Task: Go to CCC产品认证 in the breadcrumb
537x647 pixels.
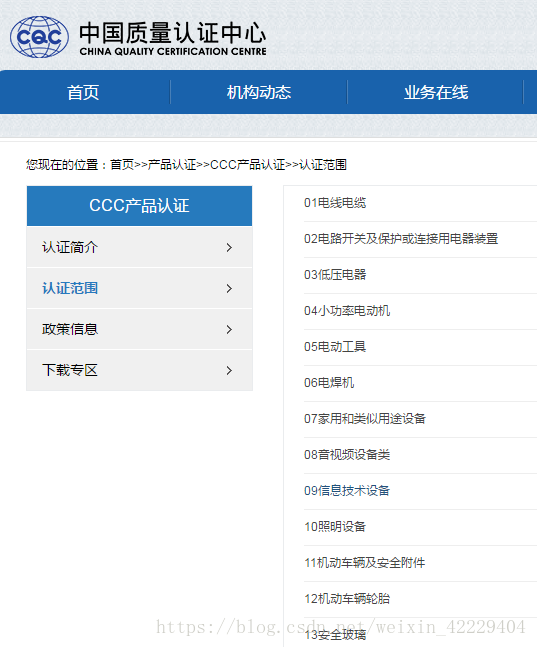Action: click(x=248, y=165)
